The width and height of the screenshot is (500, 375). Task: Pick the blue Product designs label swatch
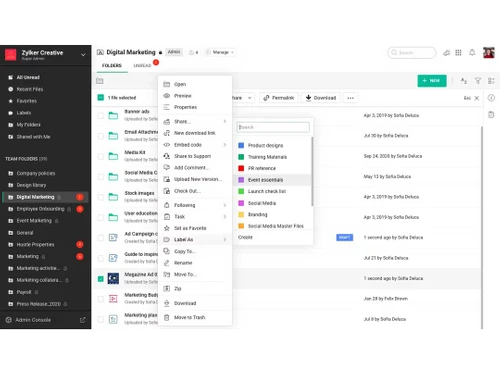click(x=241, y=145)
